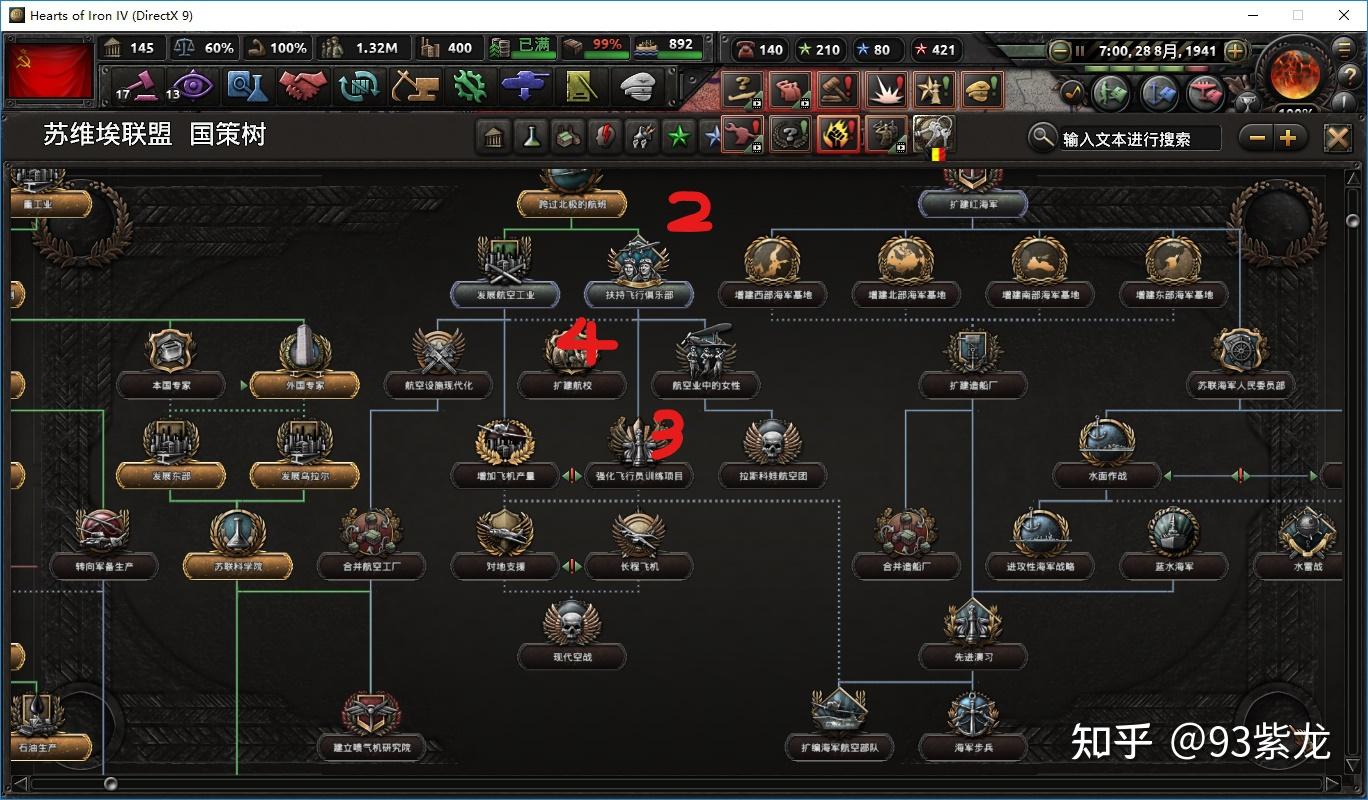The image size is (1368, 800).
Task: Open the Construction crane icon
Action: 414,87
